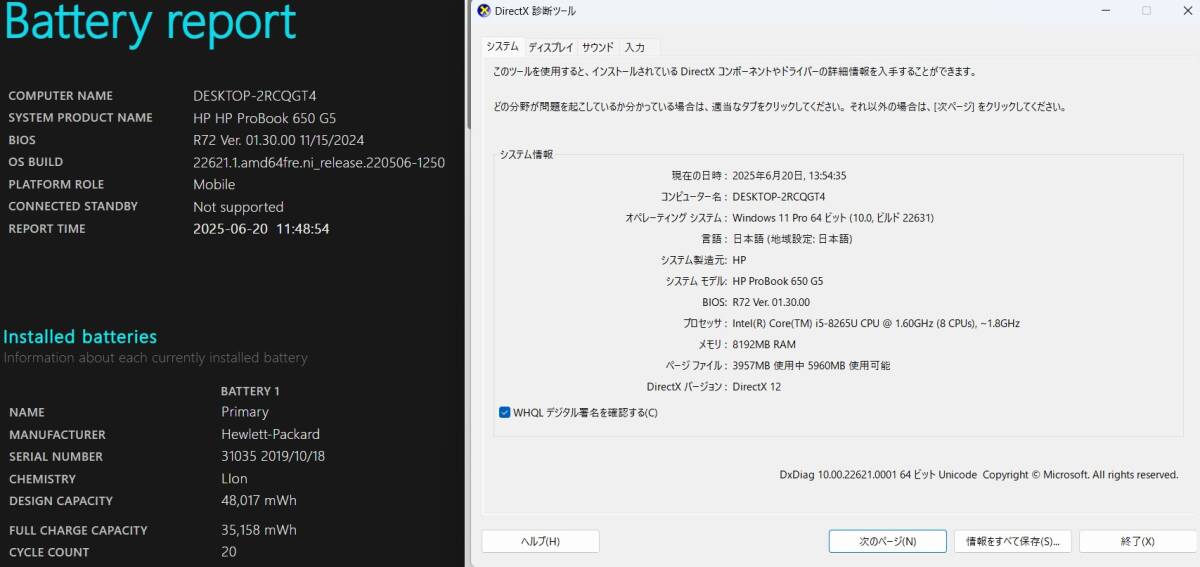The image size is (1200, 567).
Task: Click the Installed batteries heading
Action: click(80, 336)
